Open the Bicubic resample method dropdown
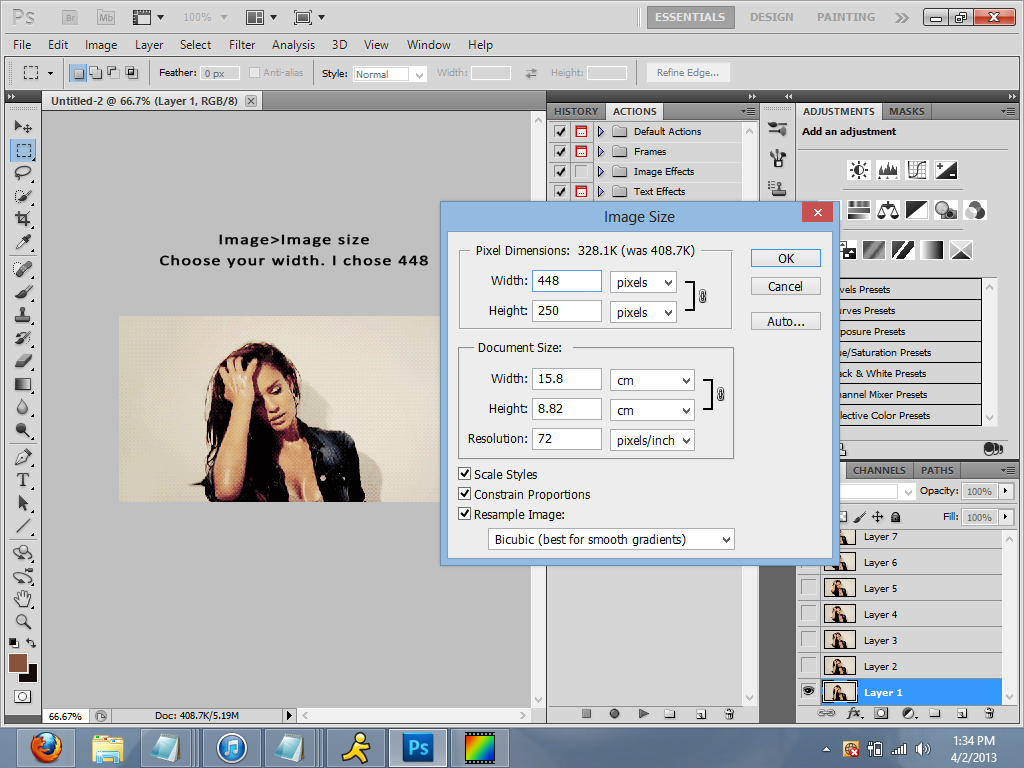This screenshot has width=1024, height=768. 611,540
